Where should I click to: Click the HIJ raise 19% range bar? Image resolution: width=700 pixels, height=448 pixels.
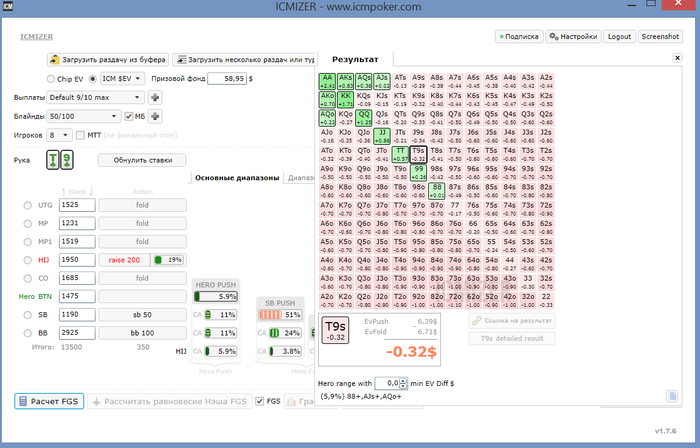coord(168,260)
